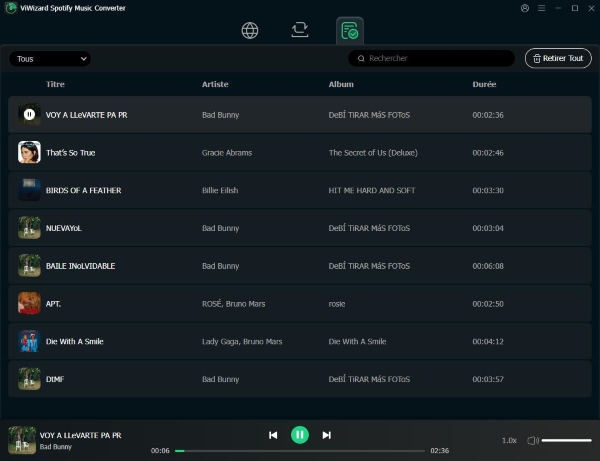Click artist ROSÉ, Bruno Mars
Viewport: 600px width, 461px height.
pos(233,304)
